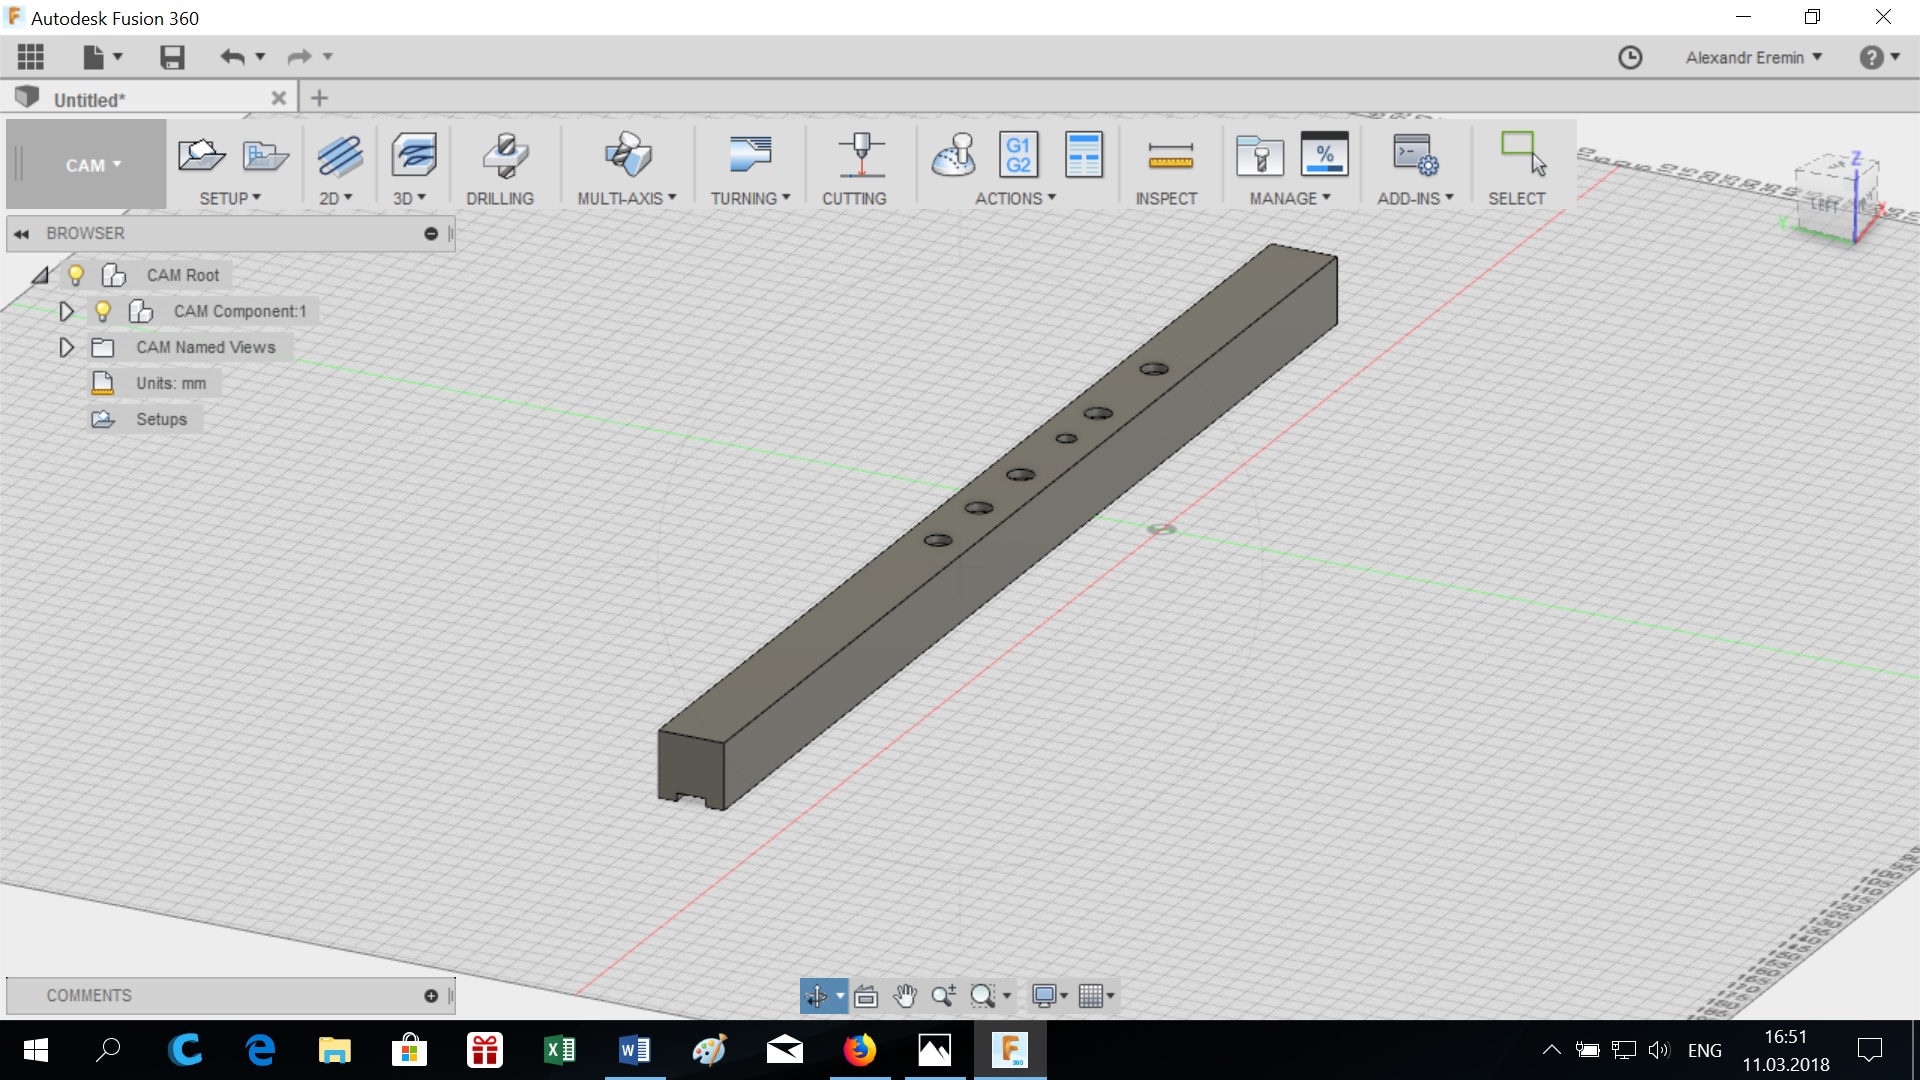
Task: Expand the CAM Component:1 tree node
Action: 66,311
